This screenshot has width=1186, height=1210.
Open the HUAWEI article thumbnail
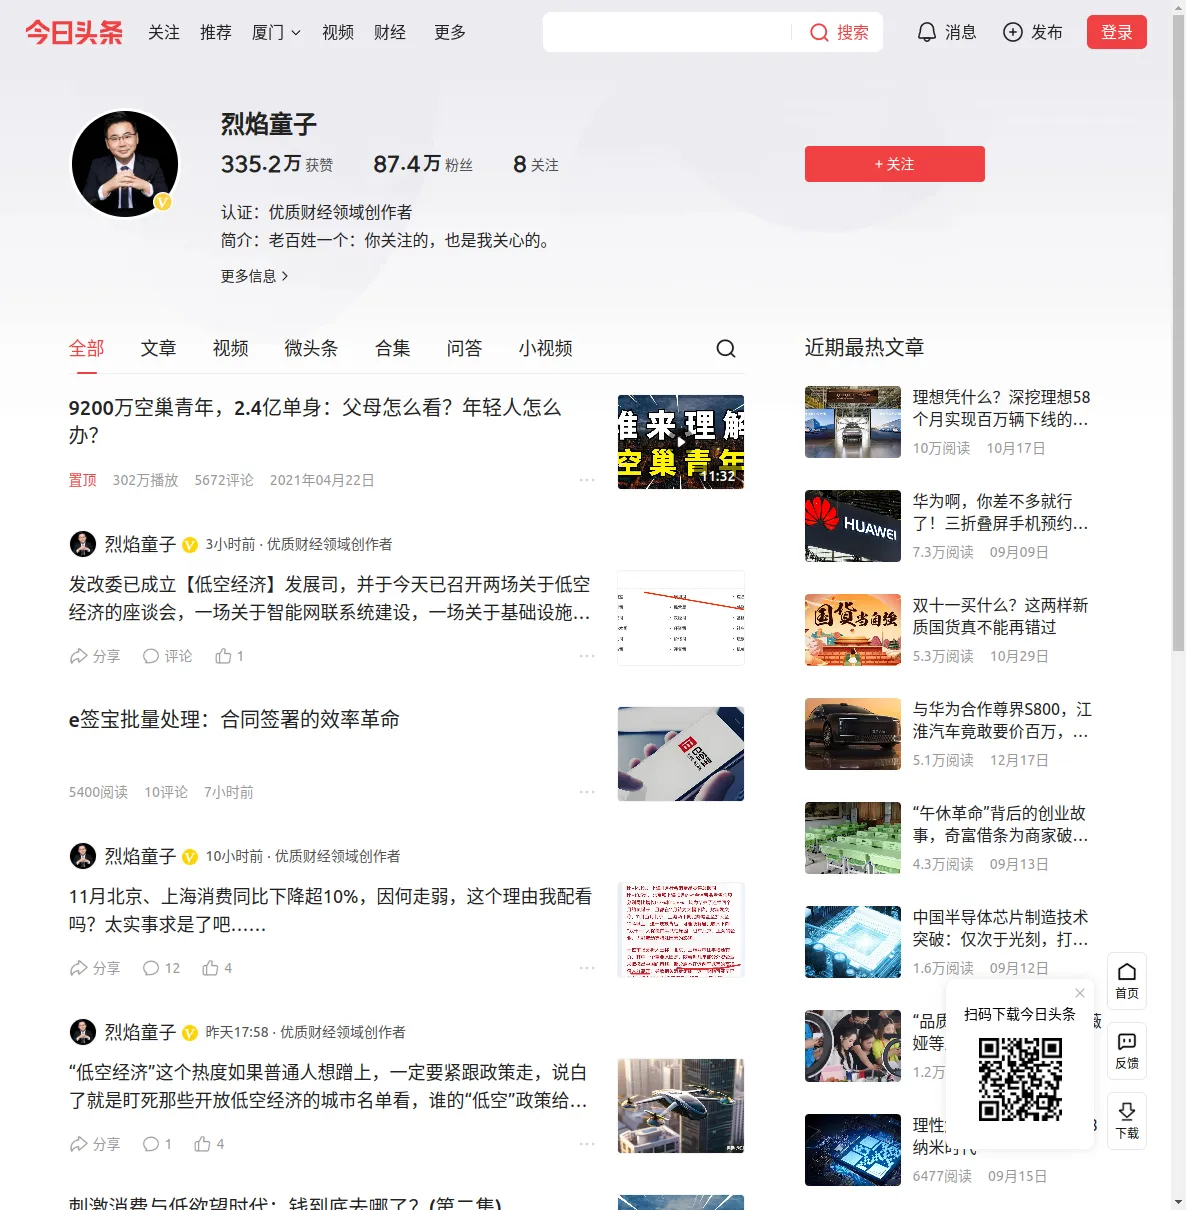(x=853, y=526)
